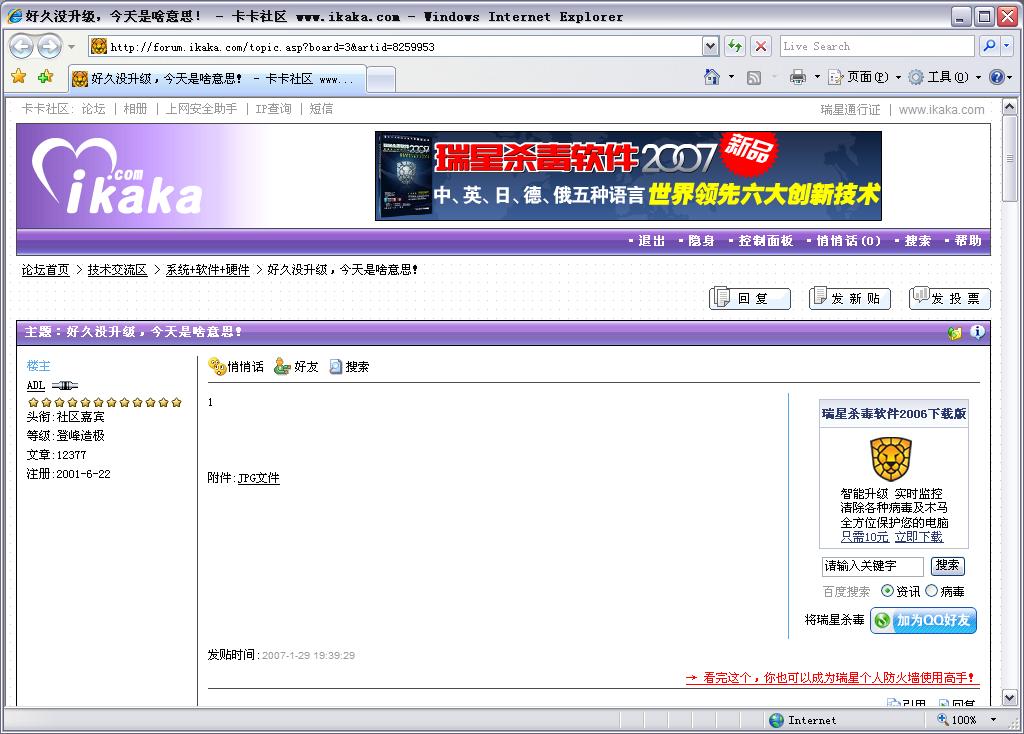1024x734 pixels.
Task: Go forward with the browser Forward arrow
Action: (49, 46)
